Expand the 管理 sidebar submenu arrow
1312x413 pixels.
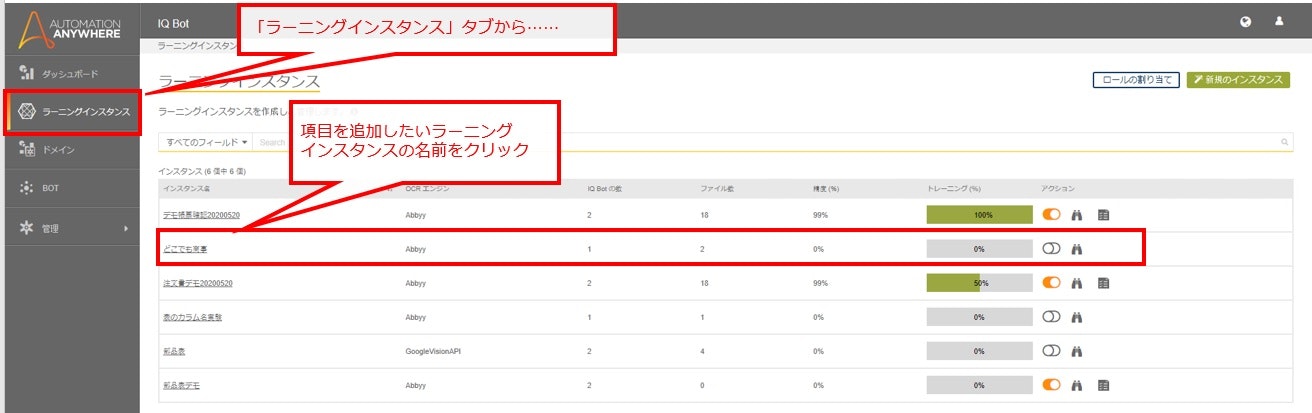pos(126,229)
